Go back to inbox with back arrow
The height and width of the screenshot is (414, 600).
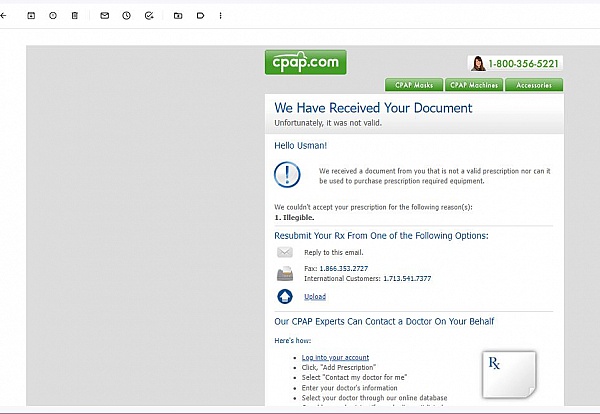click(x=4, y=16)
